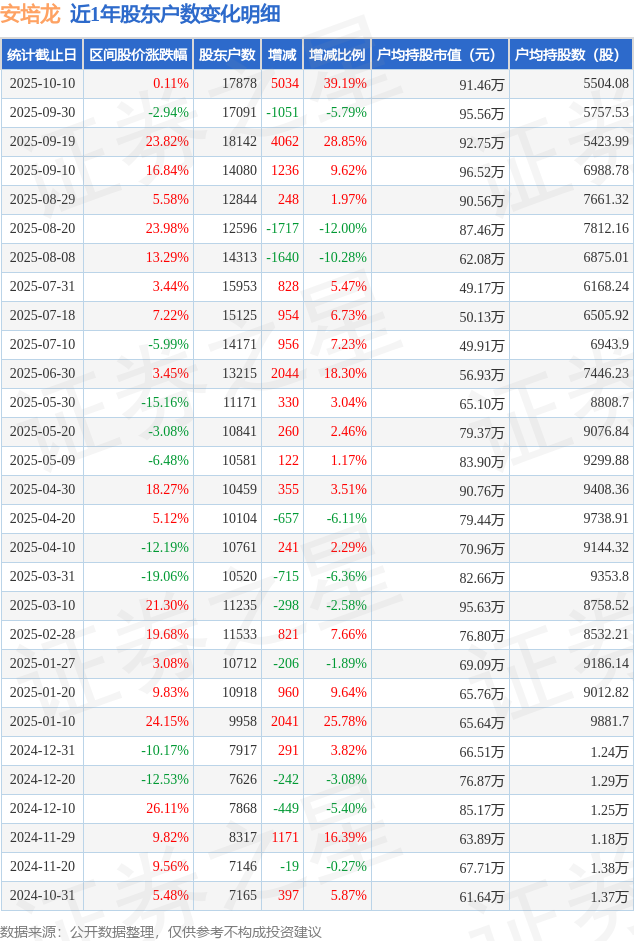634x941 pixels.
Task: Click the 安培龙 stock name in title
Action: coord(30,14)
